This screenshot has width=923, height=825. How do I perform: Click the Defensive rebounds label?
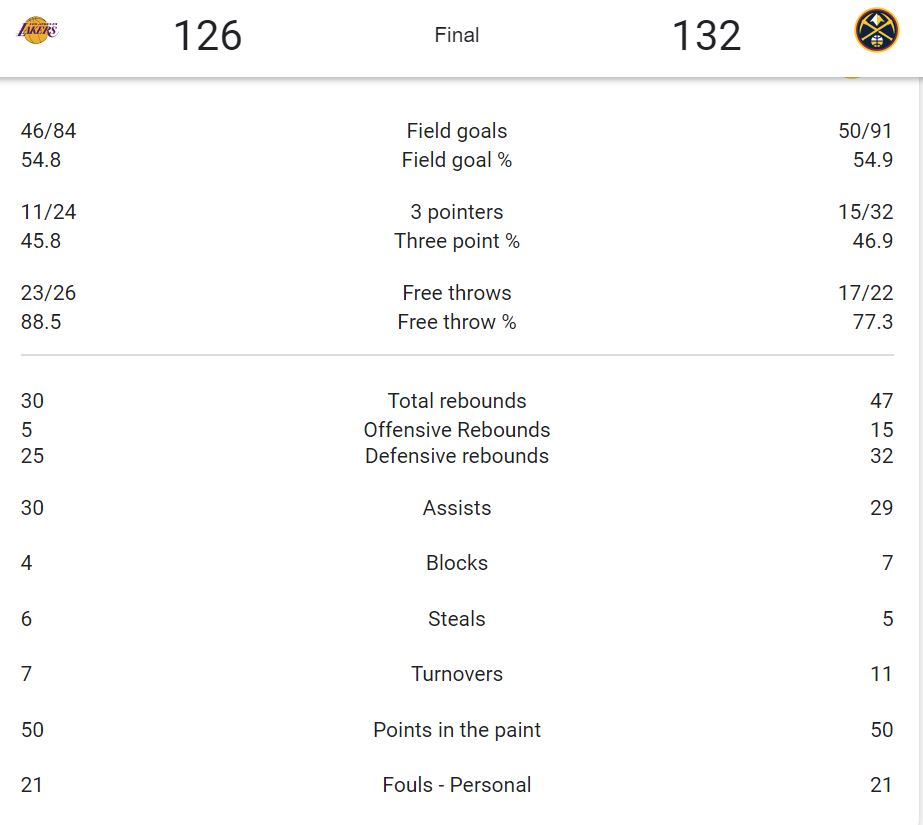(457, 456)
